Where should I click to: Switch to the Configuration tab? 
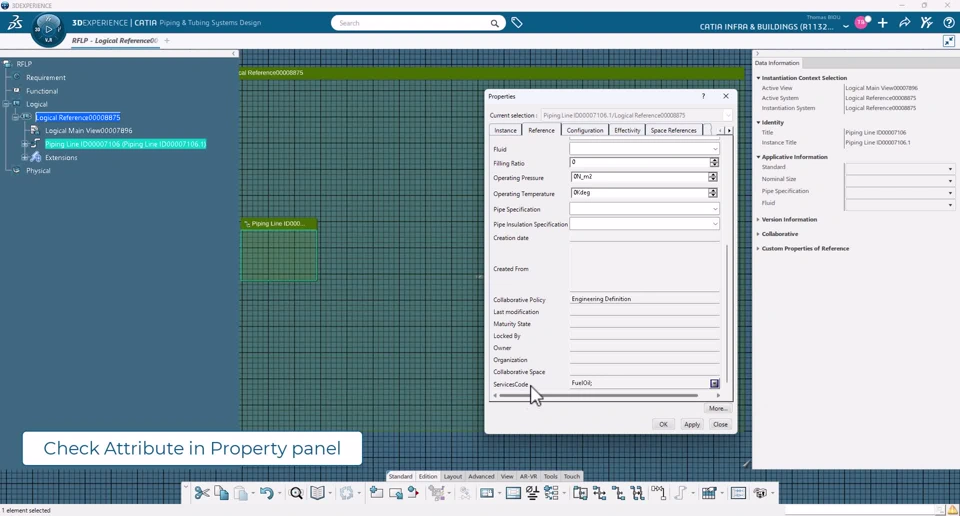coord(585,130)
